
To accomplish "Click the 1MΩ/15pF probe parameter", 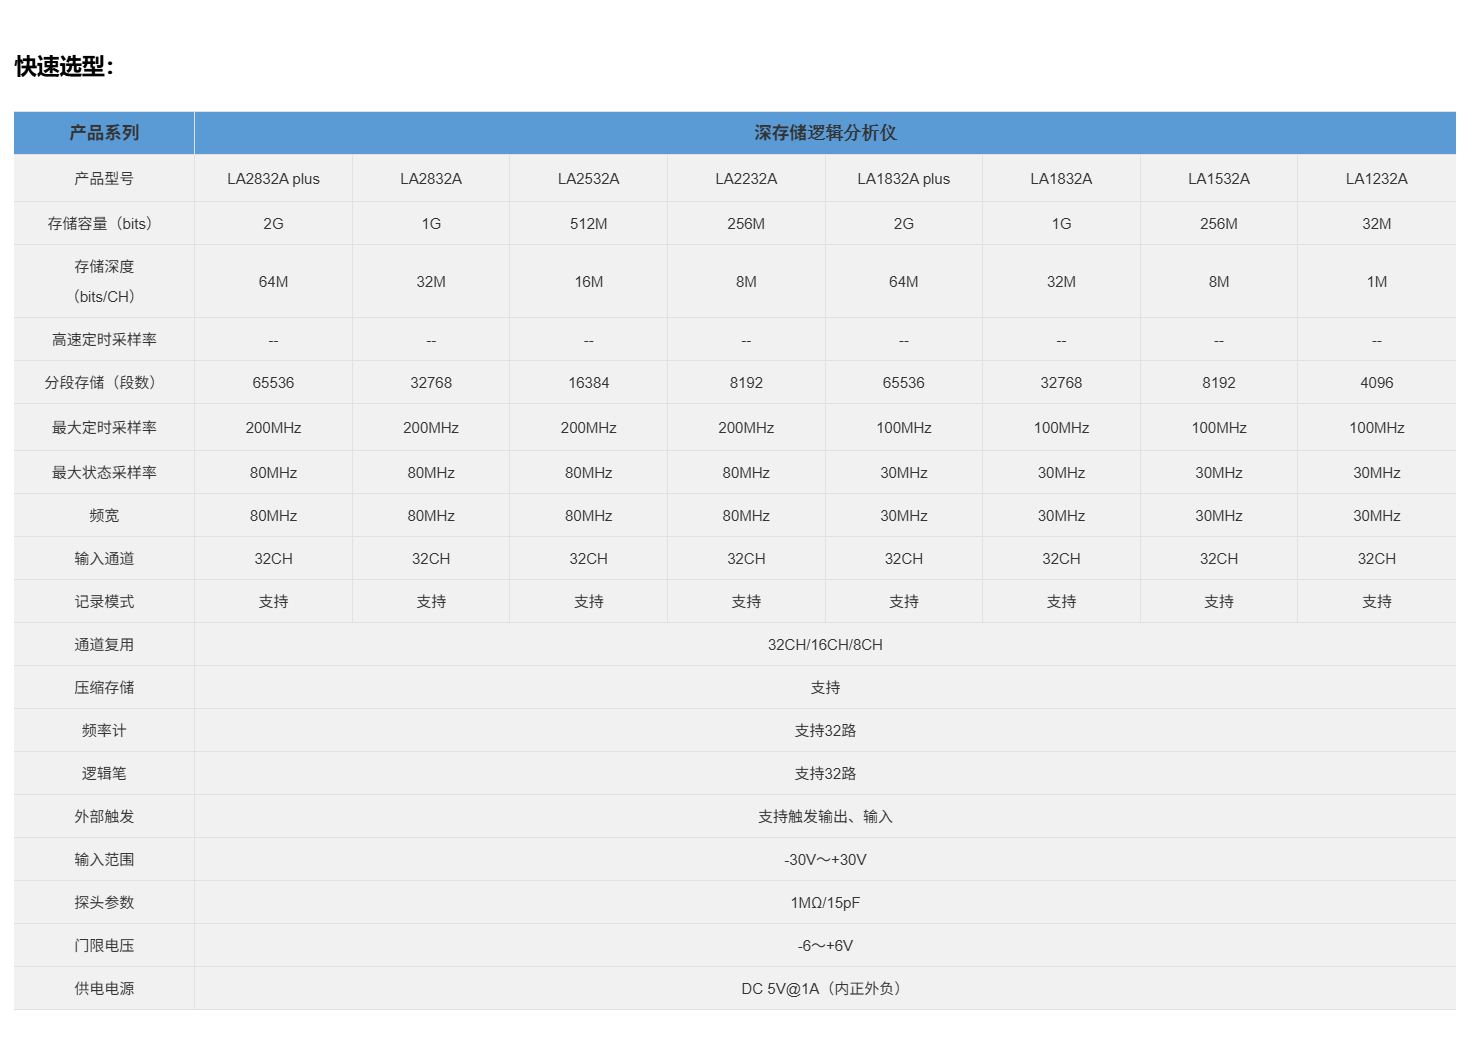I will (x=825, y=903).
